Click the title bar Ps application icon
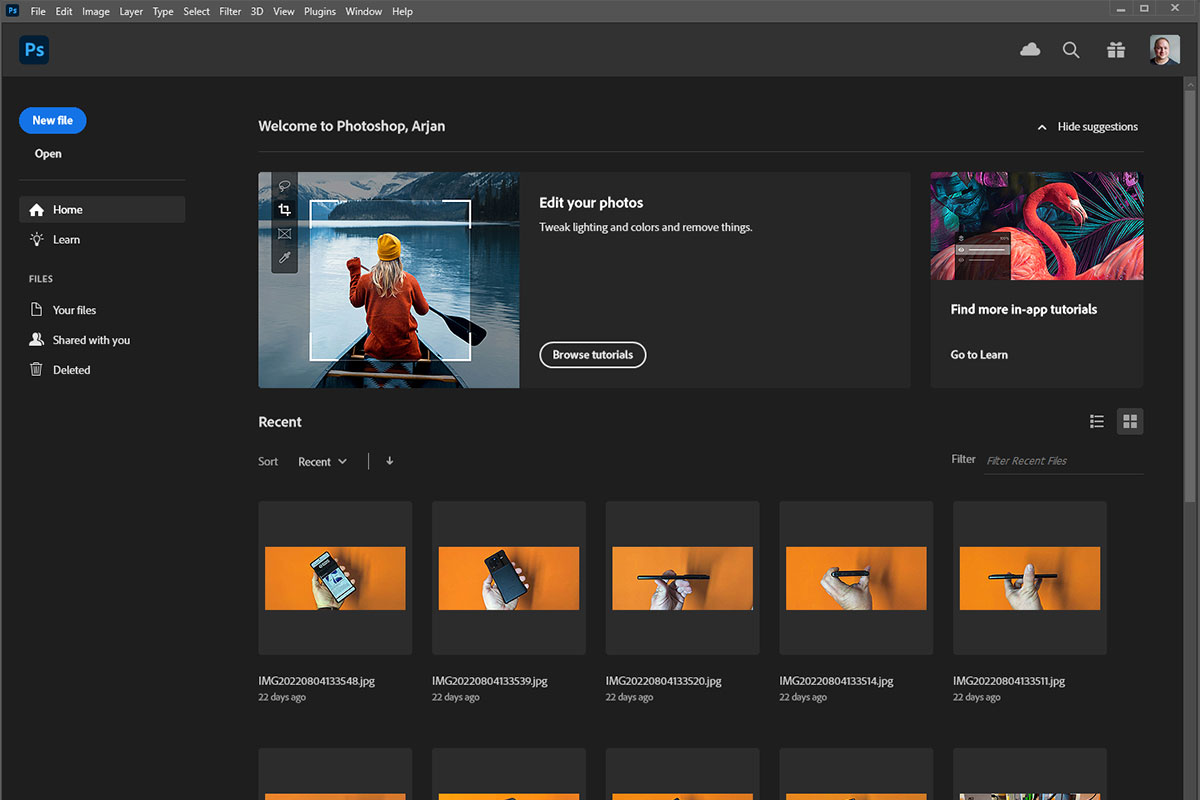Screen dimensions: 1200x800 (x=13, y=11)
